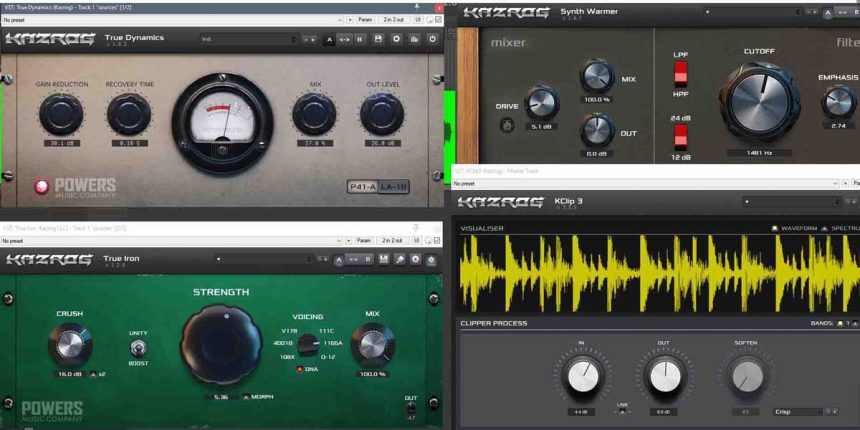860x430 pixels.
Task: Click the '2 in 2 out' routing button
Action: pyautogui.click(x=391, y=19)
